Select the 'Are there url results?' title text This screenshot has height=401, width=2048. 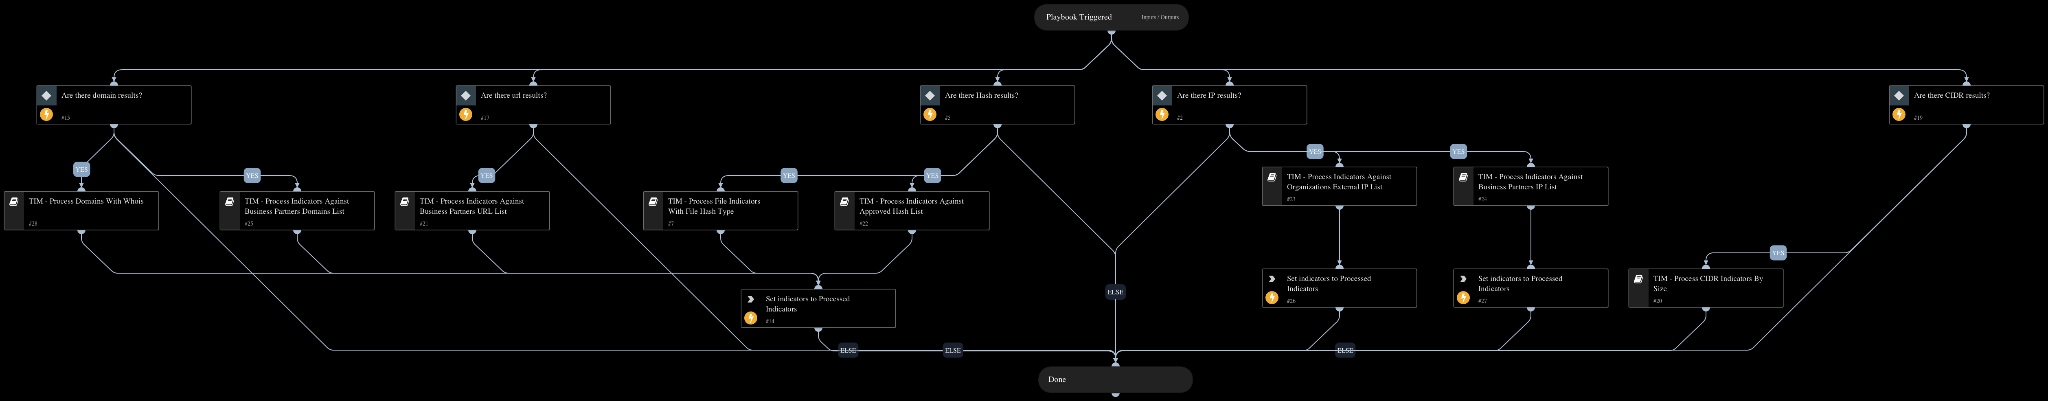[514, 96]
